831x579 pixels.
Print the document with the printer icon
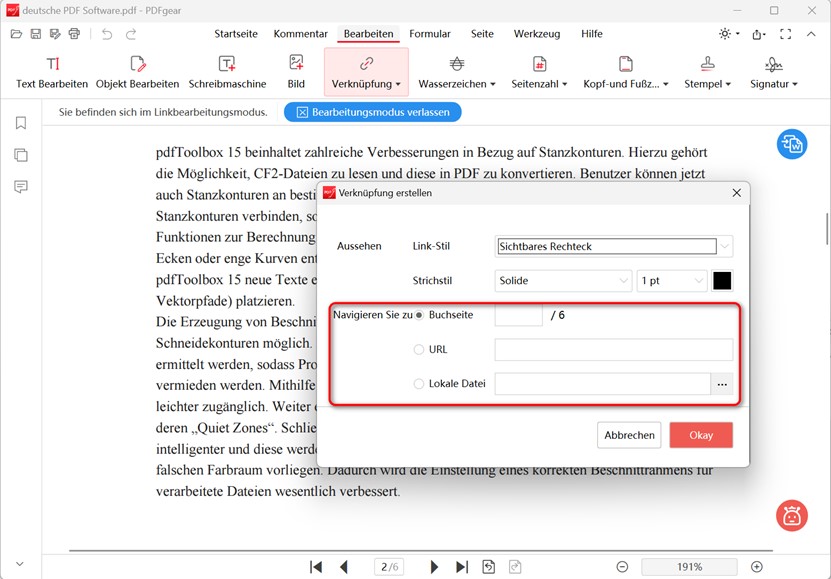74,34
